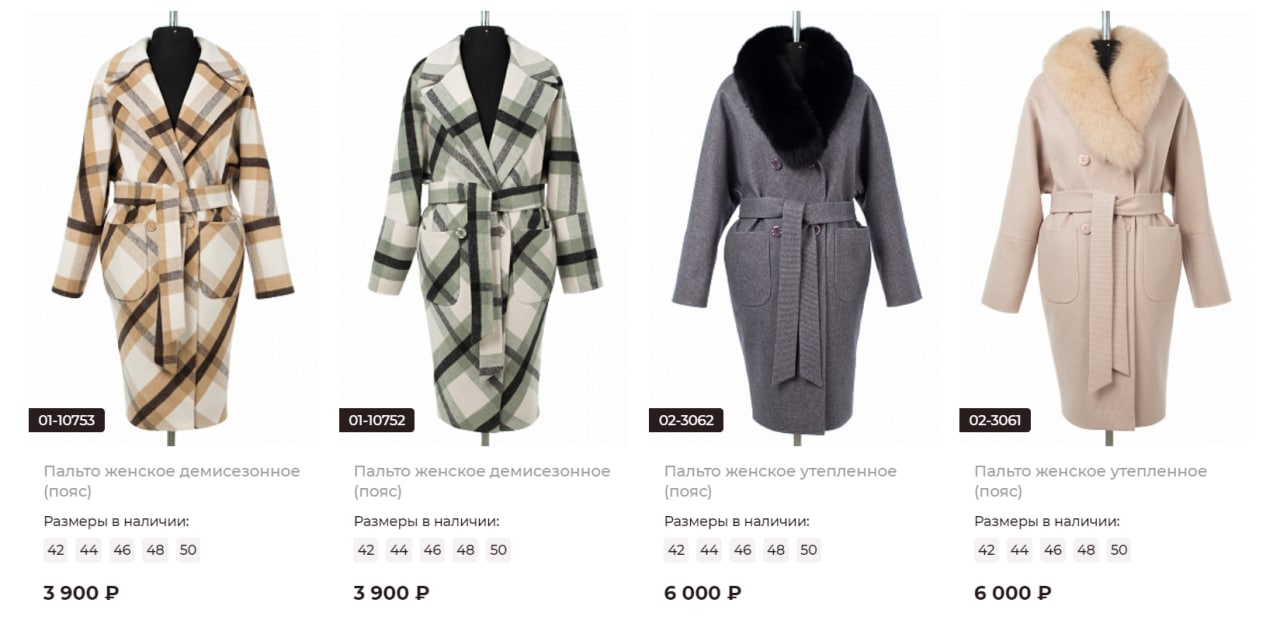The image size is (1280, 620).
Task: Click article badge 01-10753
Action: click(67, 420)
